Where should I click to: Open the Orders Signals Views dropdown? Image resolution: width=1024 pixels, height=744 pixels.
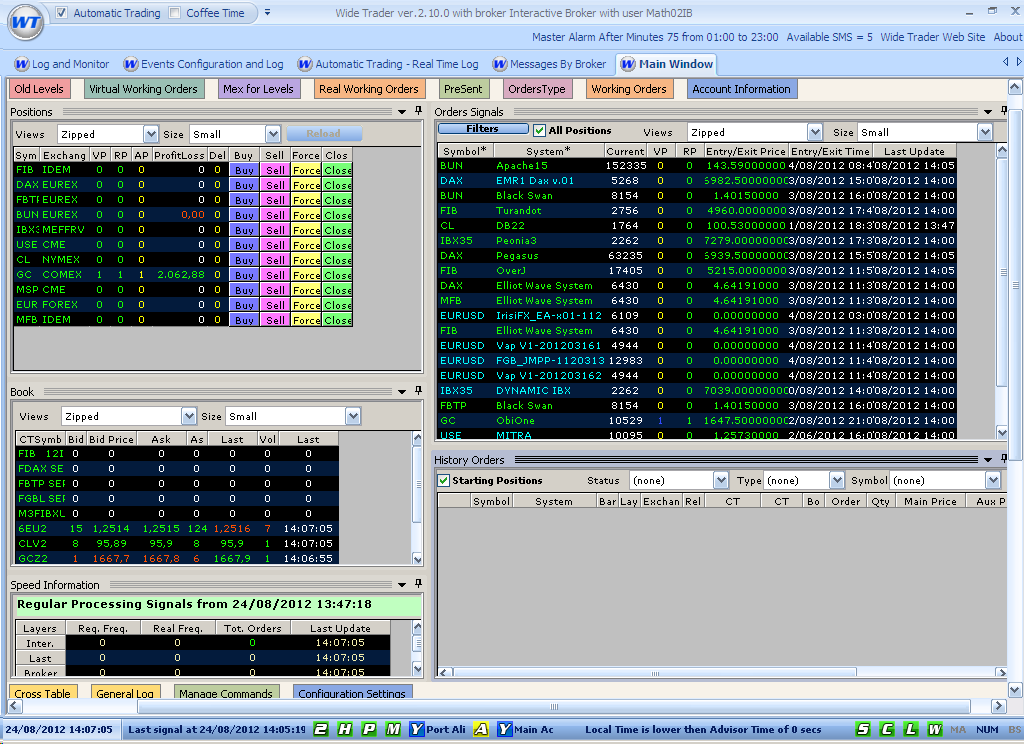pyautogui.click(x=814, y=132)
